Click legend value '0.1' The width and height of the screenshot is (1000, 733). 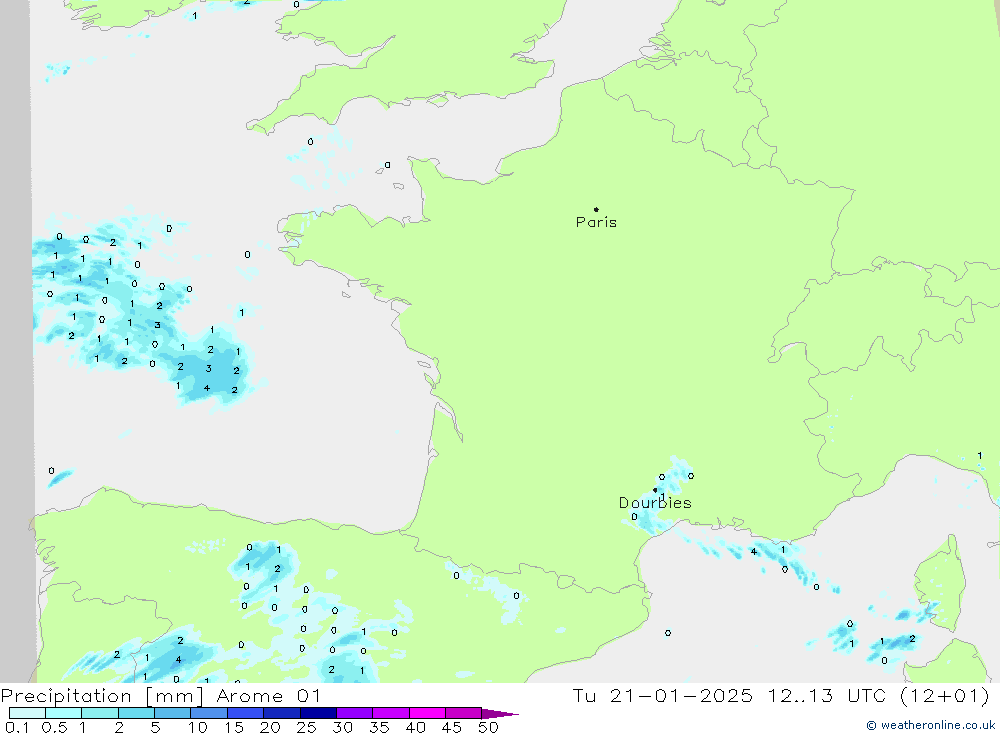click(17, 727)
